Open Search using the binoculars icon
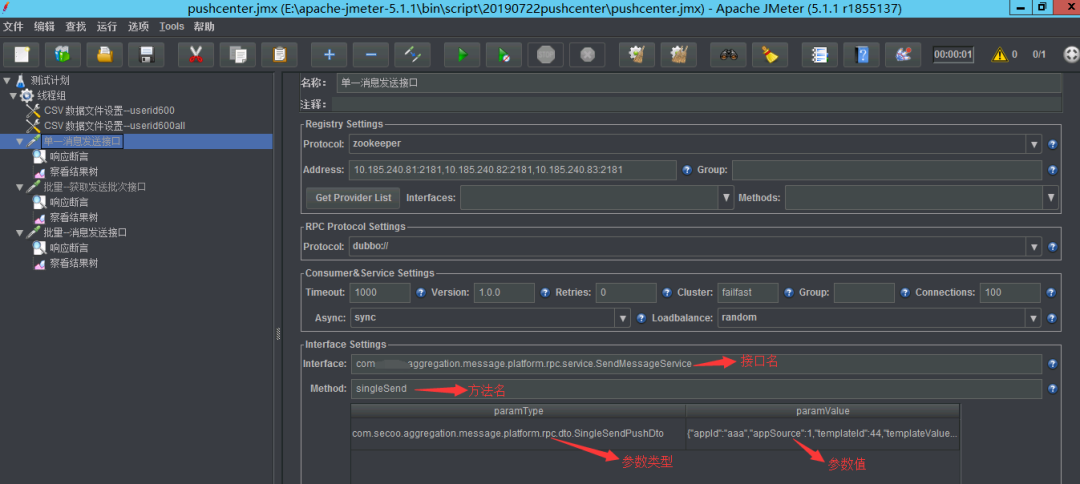This screenshot has width=1080, height=484. (x=729, y=54)
